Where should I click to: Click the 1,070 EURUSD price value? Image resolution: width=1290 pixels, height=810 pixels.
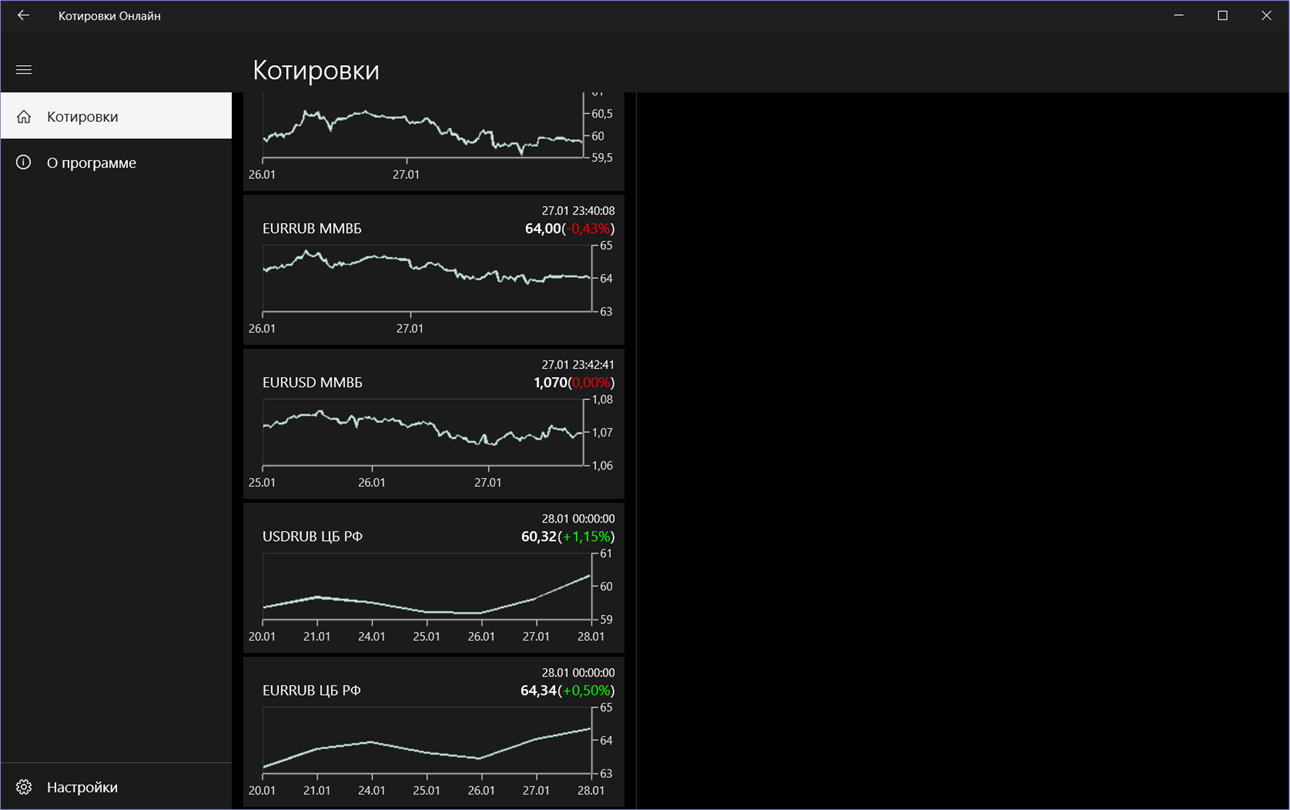click(x=551, y=383)
